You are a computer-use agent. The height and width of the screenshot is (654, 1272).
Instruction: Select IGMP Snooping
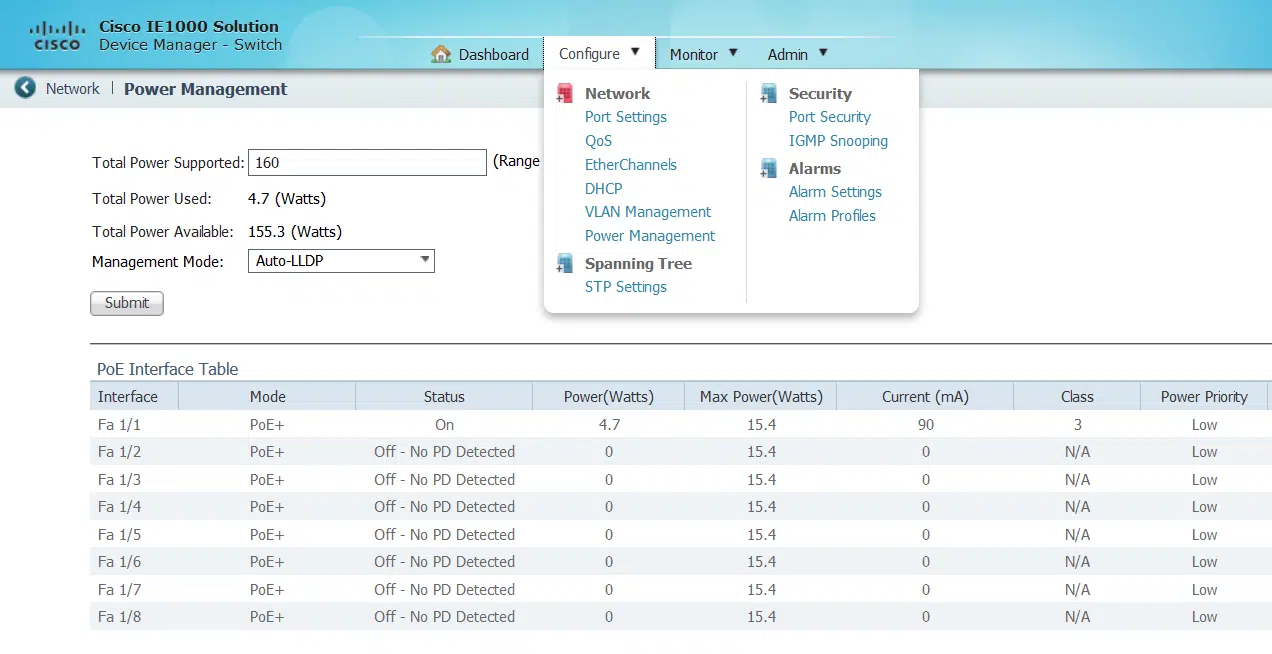[x=838, y=141]
